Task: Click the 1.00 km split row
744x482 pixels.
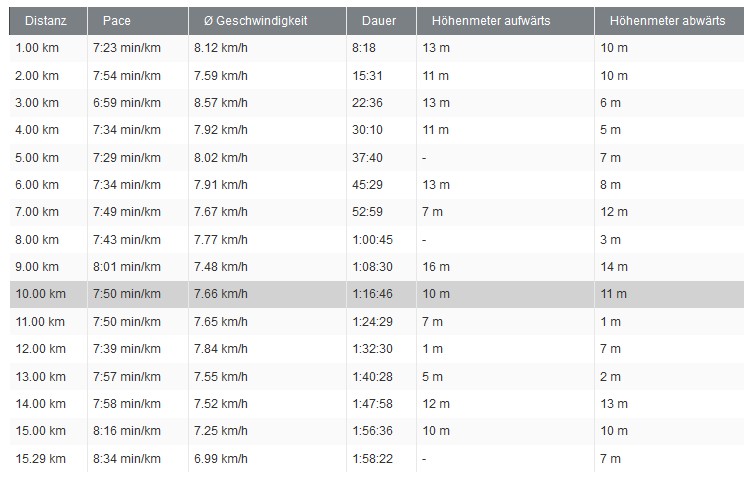Action: coord(372,48)
